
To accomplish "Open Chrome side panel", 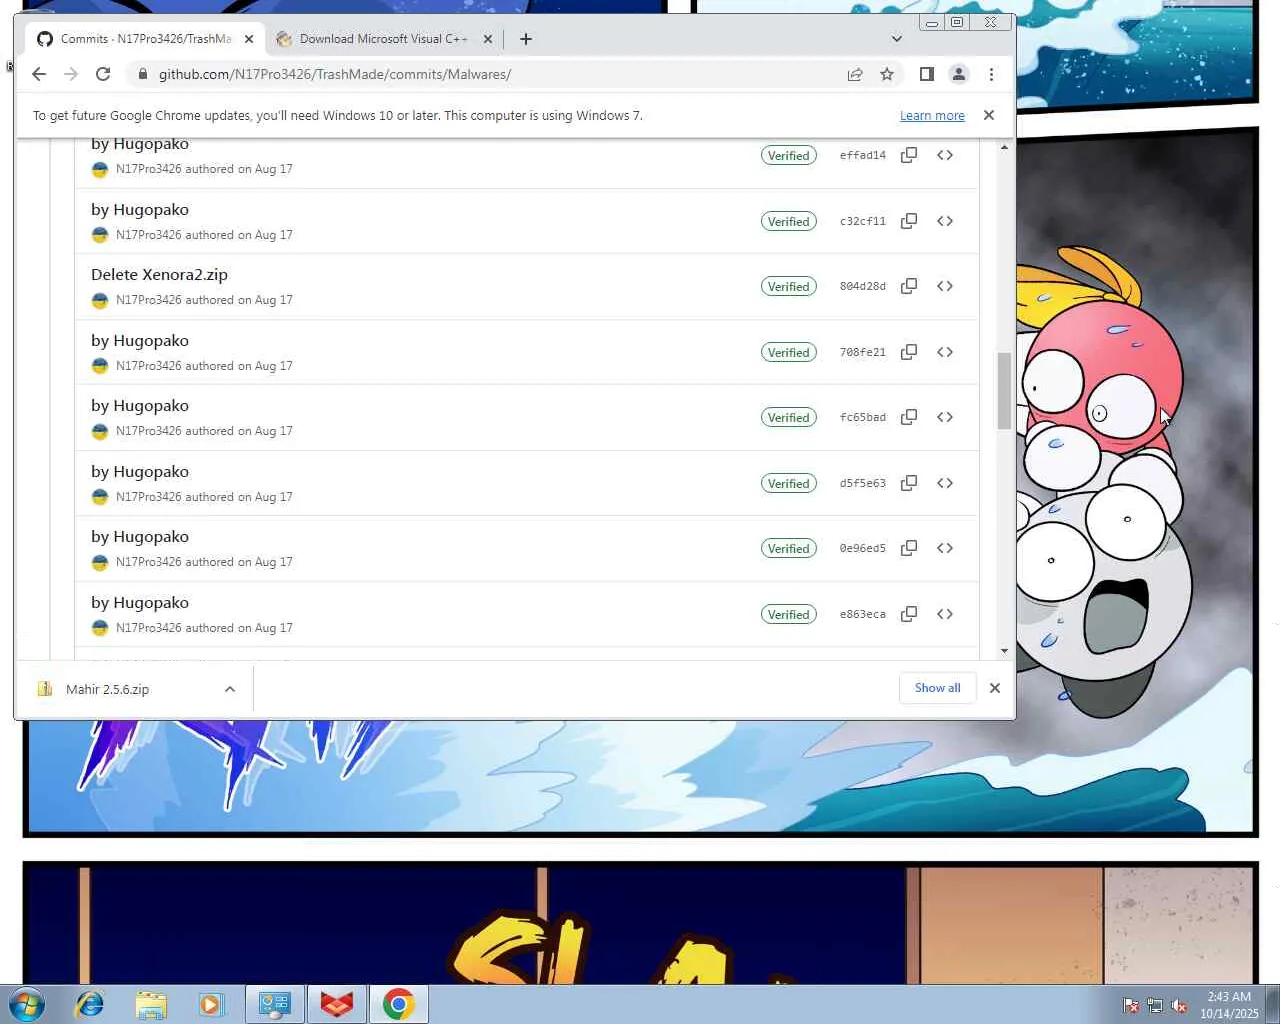I will click(x=927, y=74).
